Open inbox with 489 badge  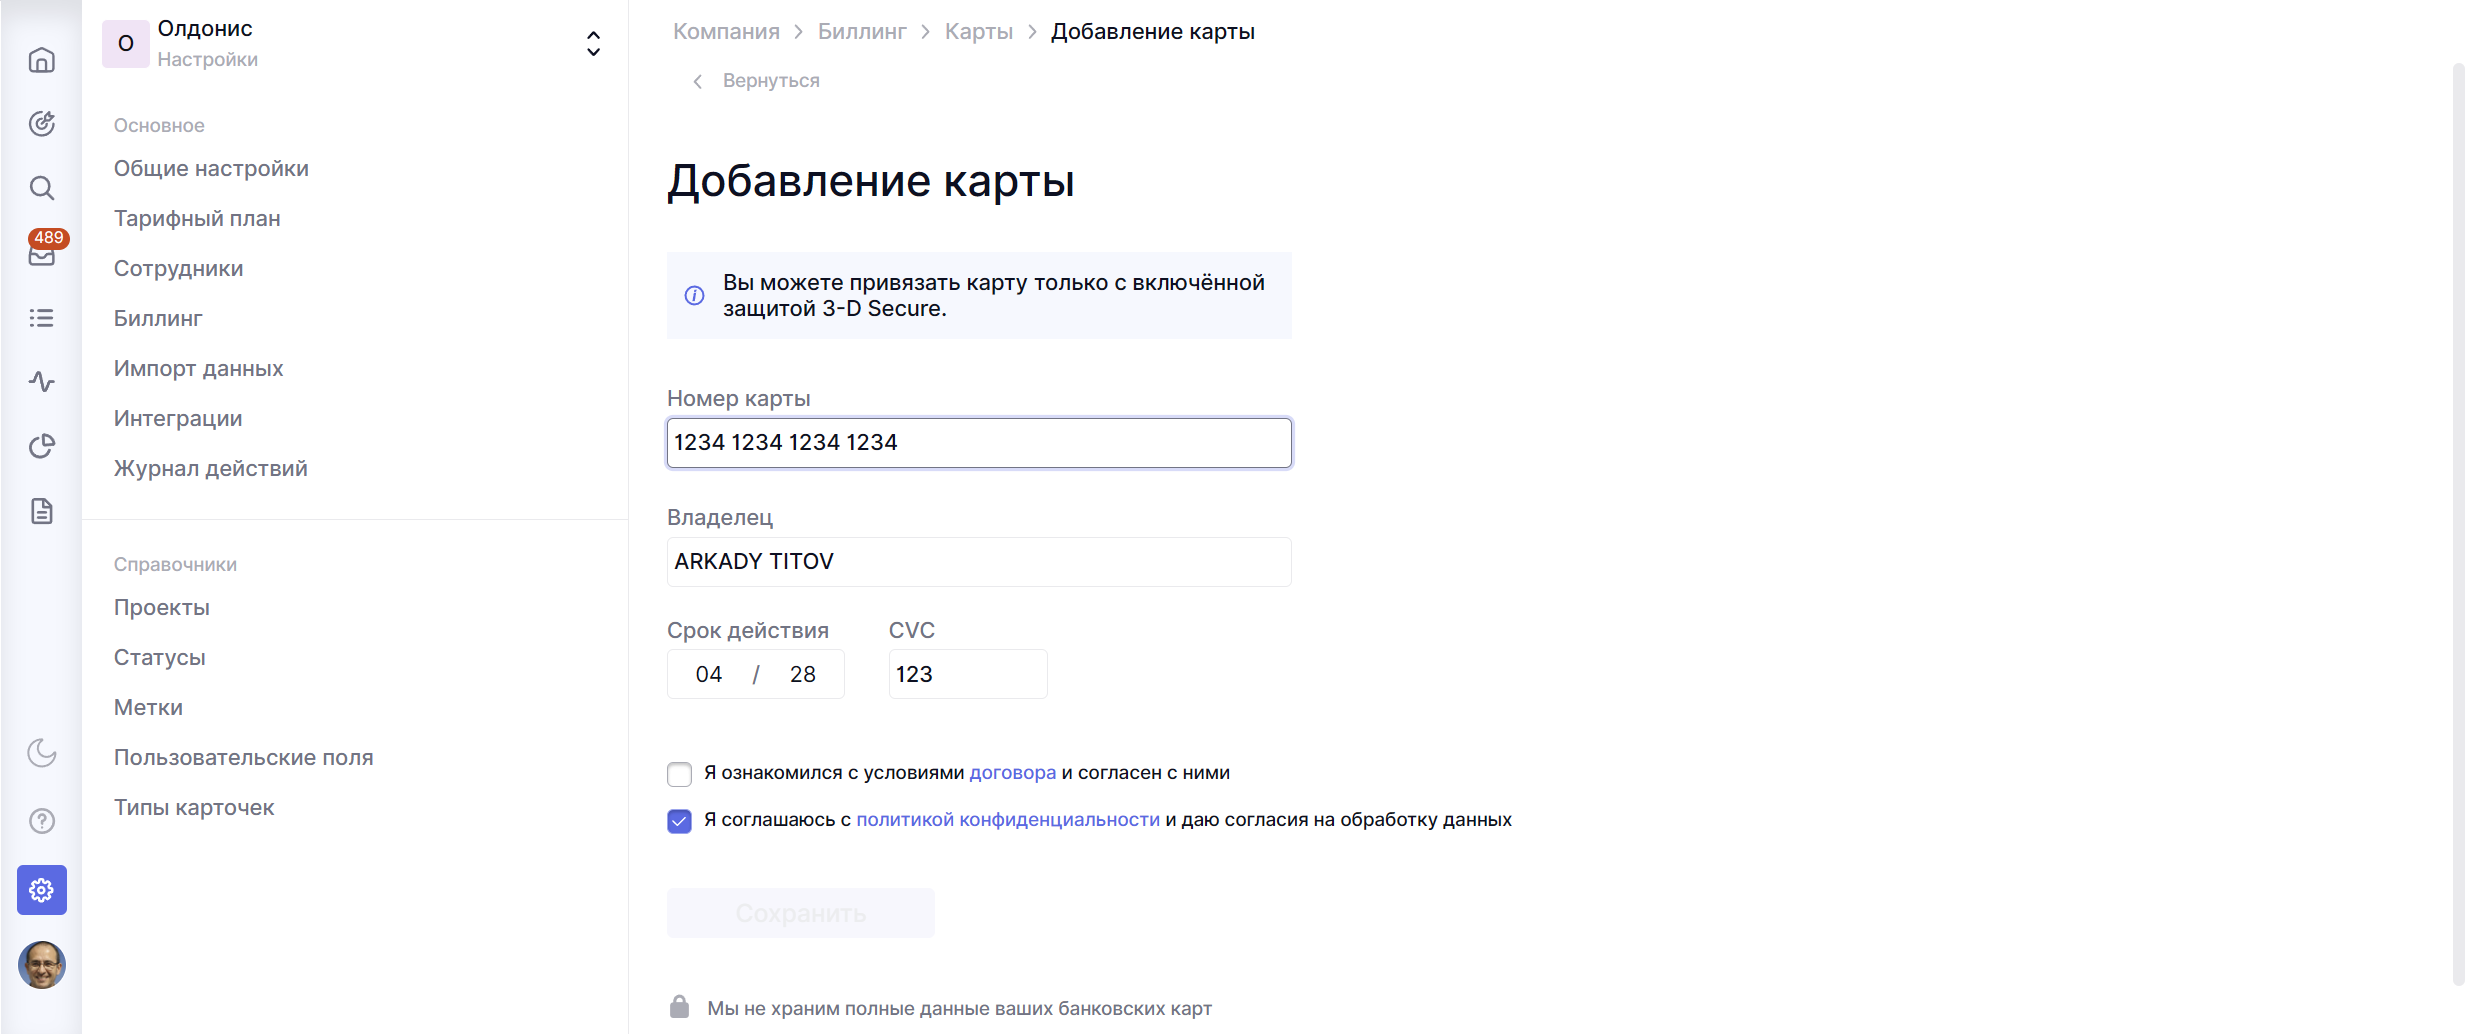[x=41, y=254]
